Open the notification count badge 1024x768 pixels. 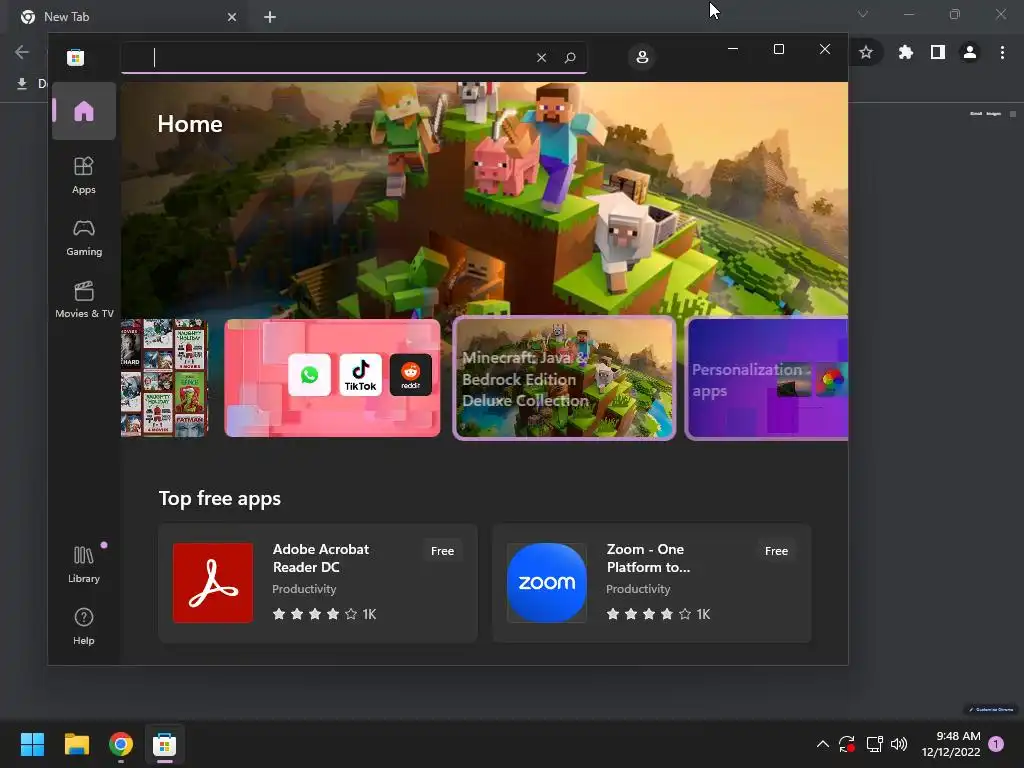[996, 744]
